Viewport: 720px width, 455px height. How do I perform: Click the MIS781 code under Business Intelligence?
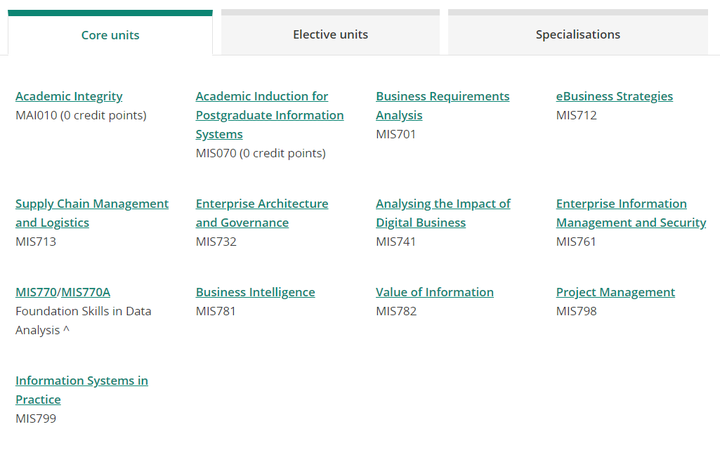click(x=216, y=311)
